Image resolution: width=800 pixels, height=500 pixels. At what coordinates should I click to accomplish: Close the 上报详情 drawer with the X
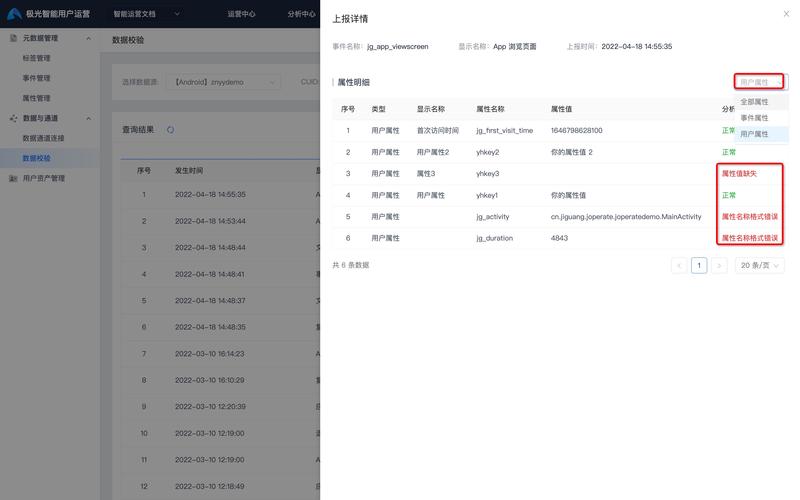tap(786, 14)
